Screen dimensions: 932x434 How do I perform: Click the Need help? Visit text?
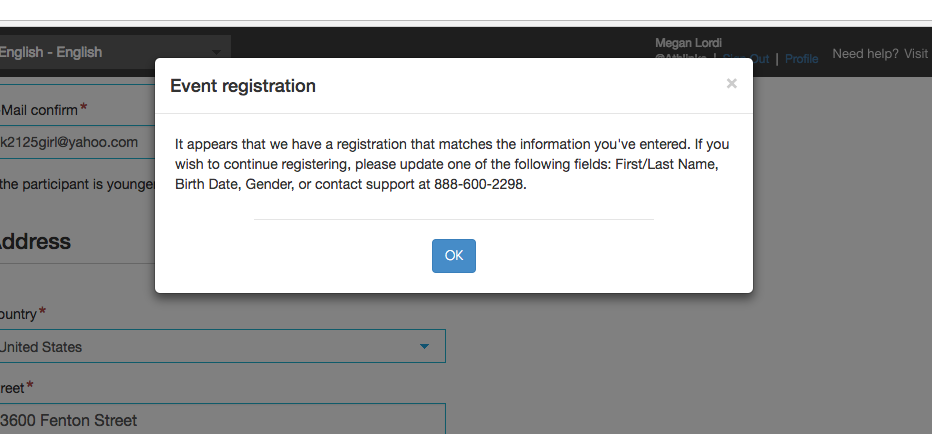[x=880, y=54]
